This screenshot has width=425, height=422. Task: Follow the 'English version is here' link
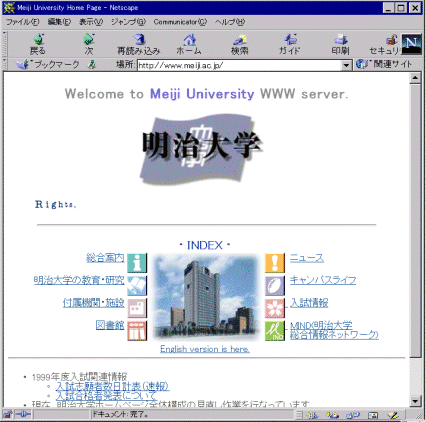205,349
